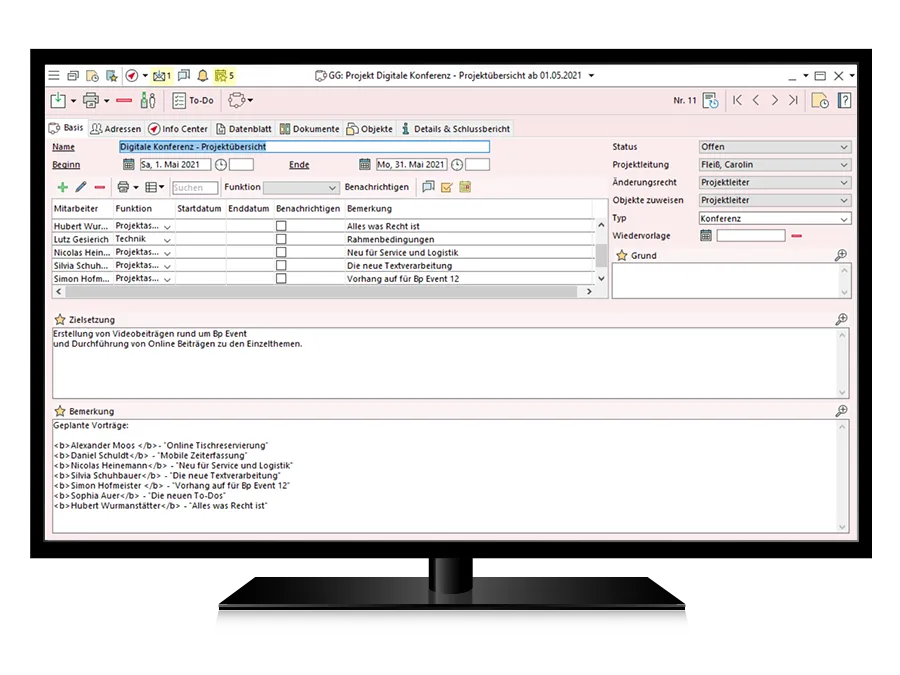Screen dimensions: 900x675
Task: Switch to the Dokumente tab
Action: click(x=309, y=129)
